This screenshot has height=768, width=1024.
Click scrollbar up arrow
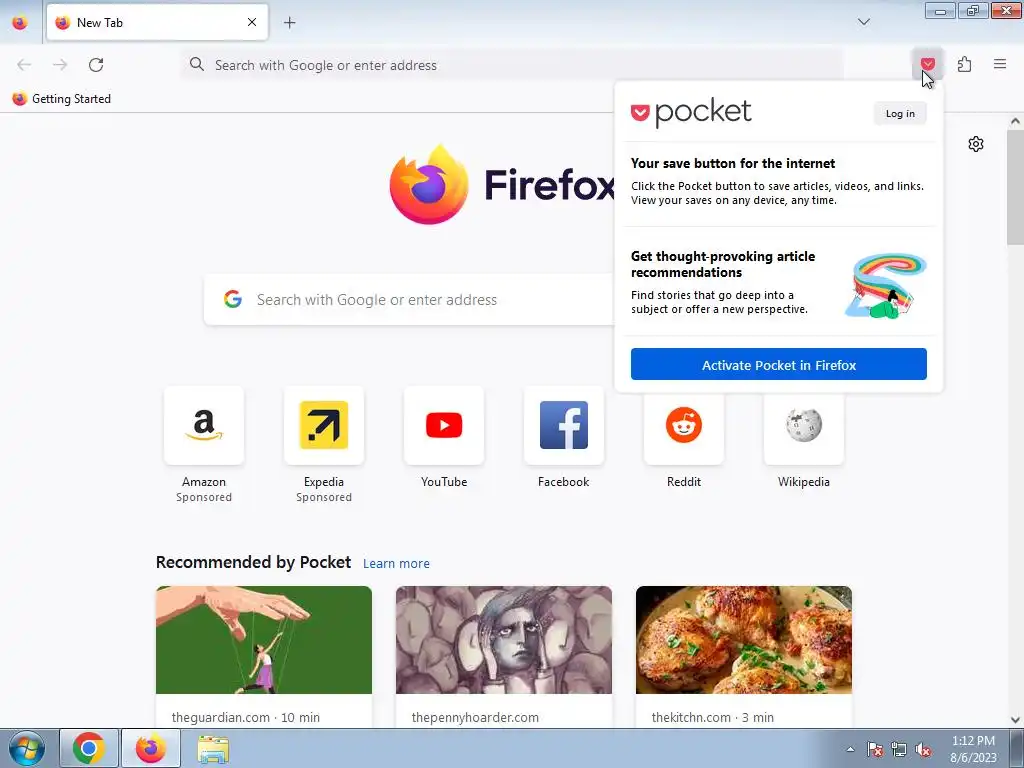tap(1015, 121)
